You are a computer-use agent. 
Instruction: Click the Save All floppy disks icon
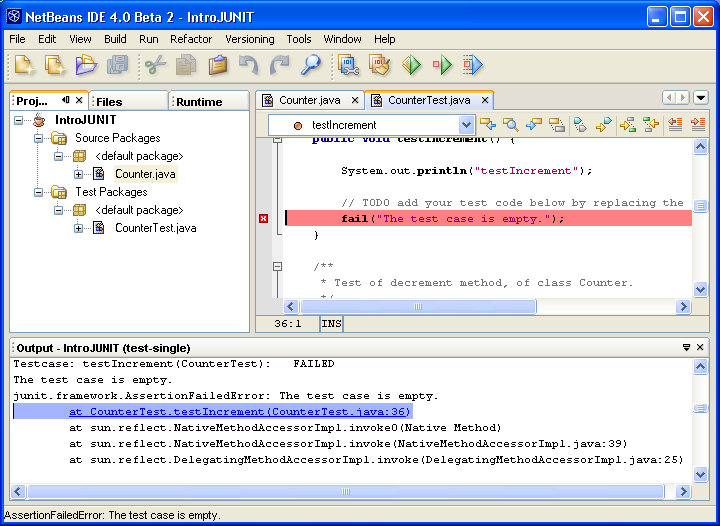pyautogui.click(x=118, y=64)
